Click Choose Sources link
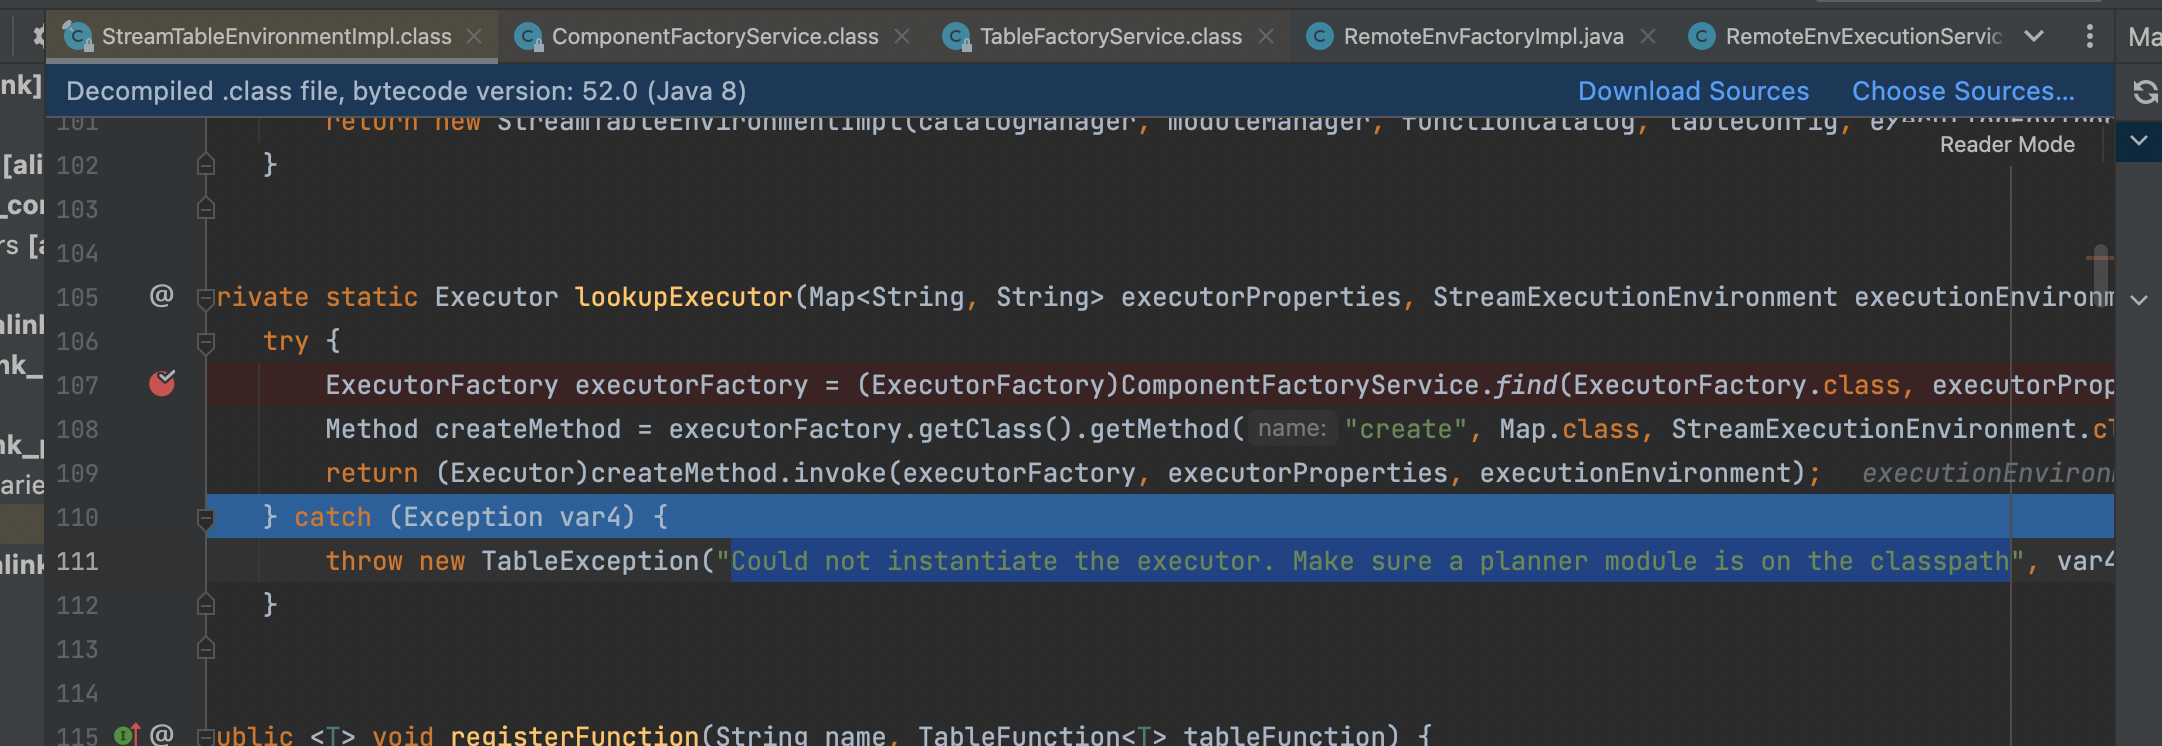Screen dimensions: 2162x746 (x=1963, y=91)
